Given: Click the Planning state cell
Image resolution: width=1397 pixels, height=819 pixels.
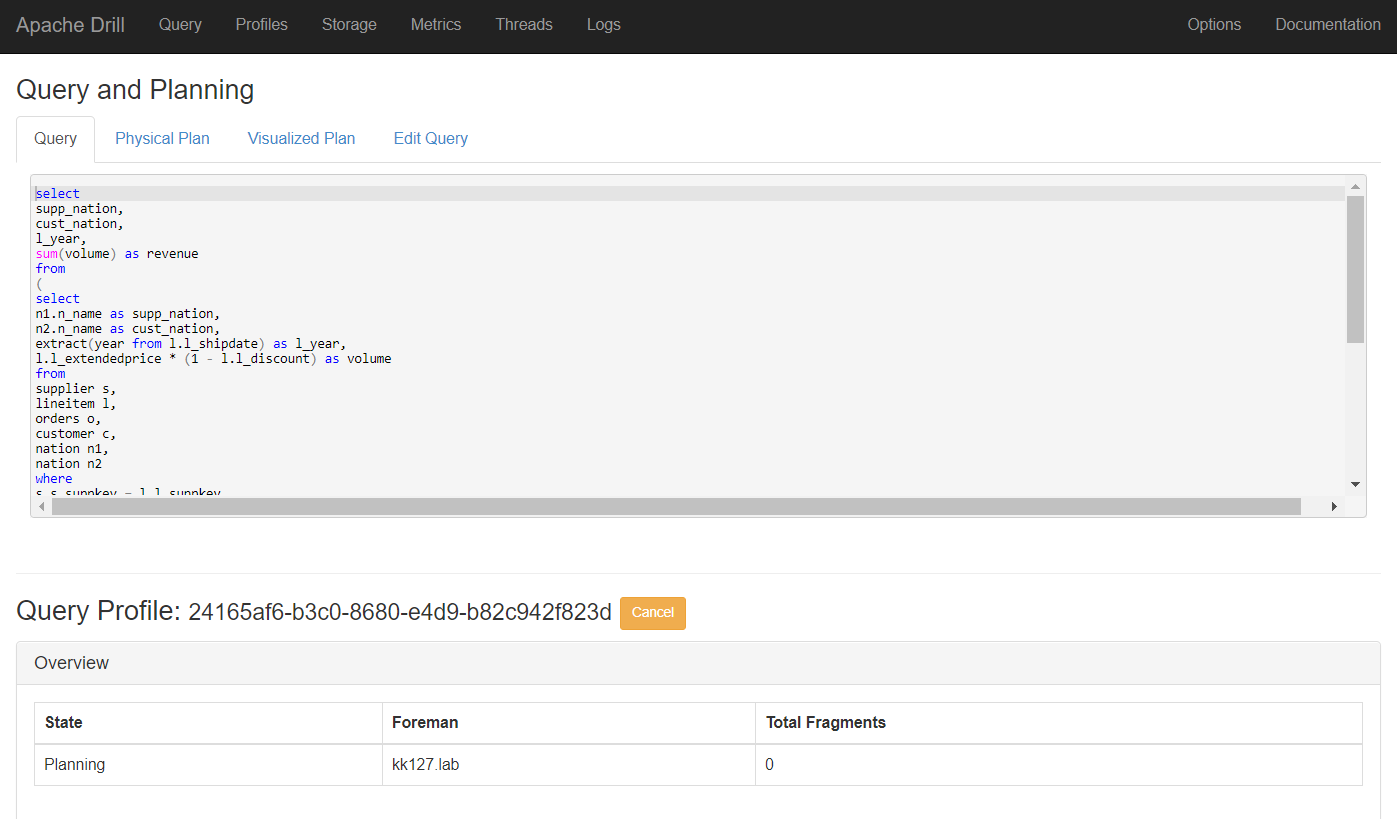Looking at the screenshot, I should pos(208,765).
